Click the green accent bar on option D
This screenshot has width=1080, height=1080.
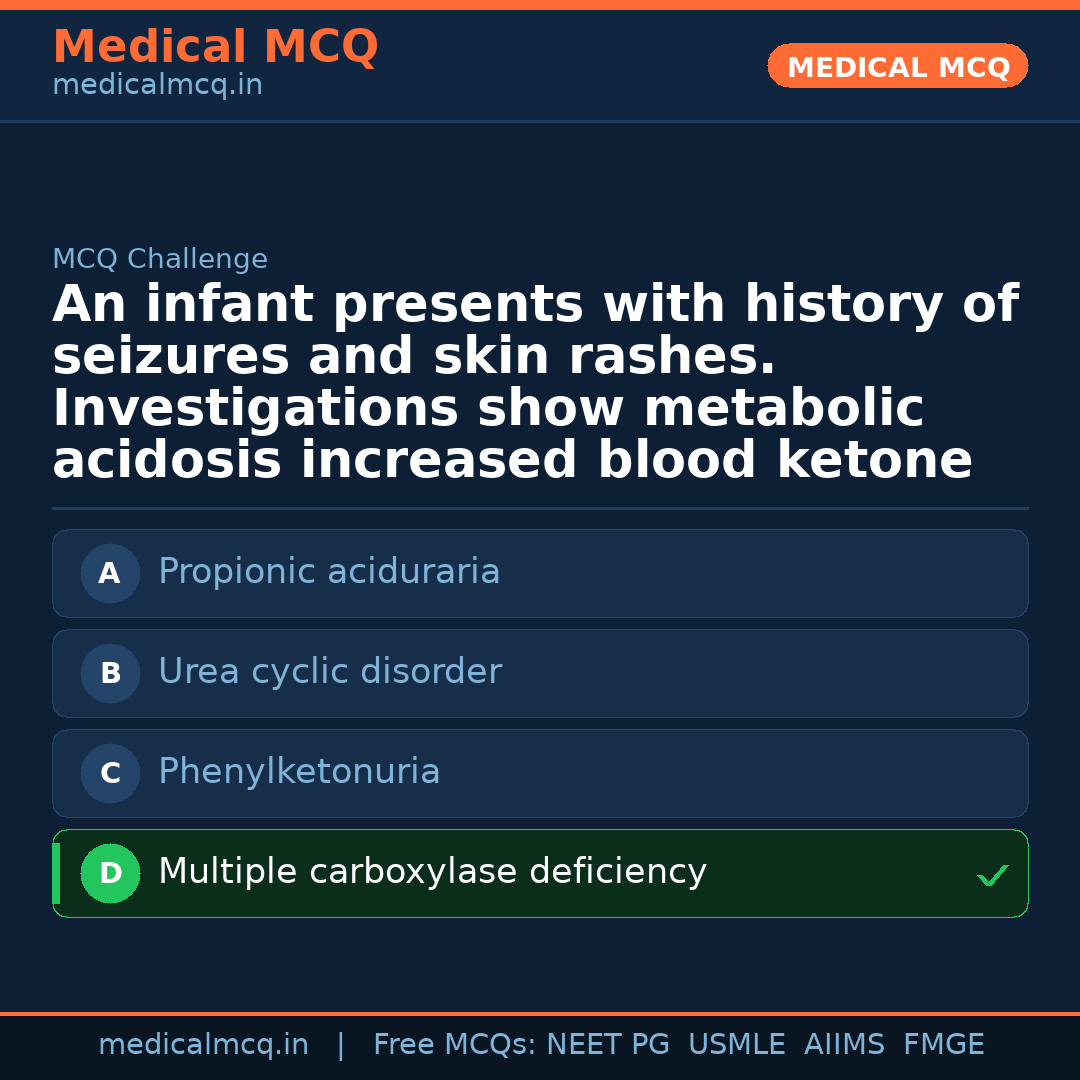click(x=56, y=874)
